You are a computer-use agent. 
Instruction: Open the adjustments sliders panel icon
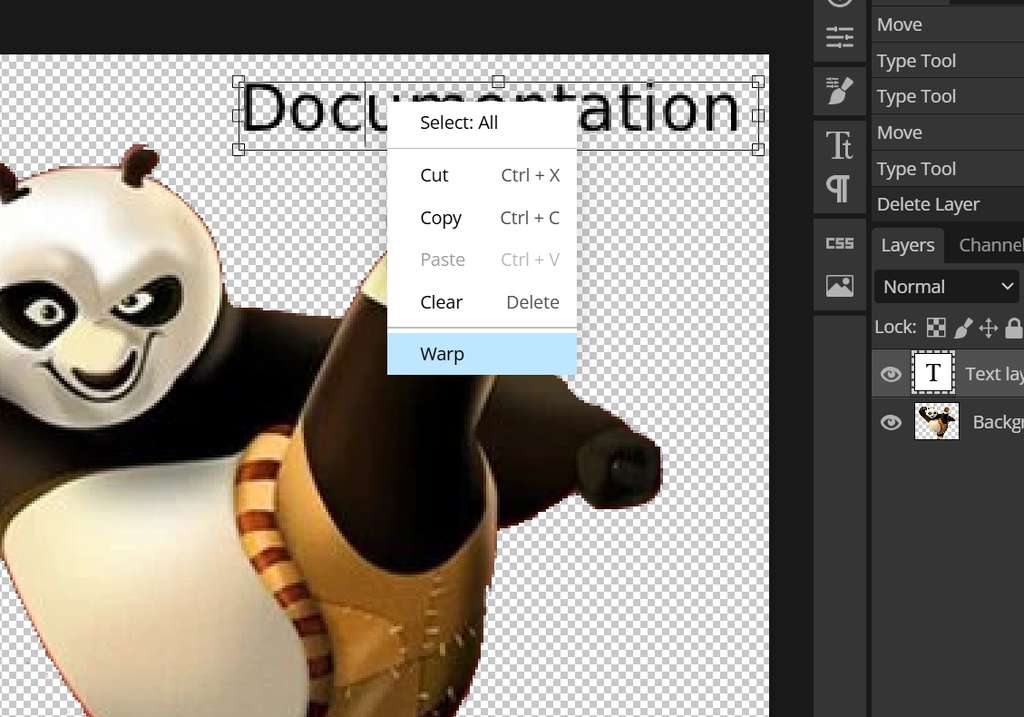(839, 37)
